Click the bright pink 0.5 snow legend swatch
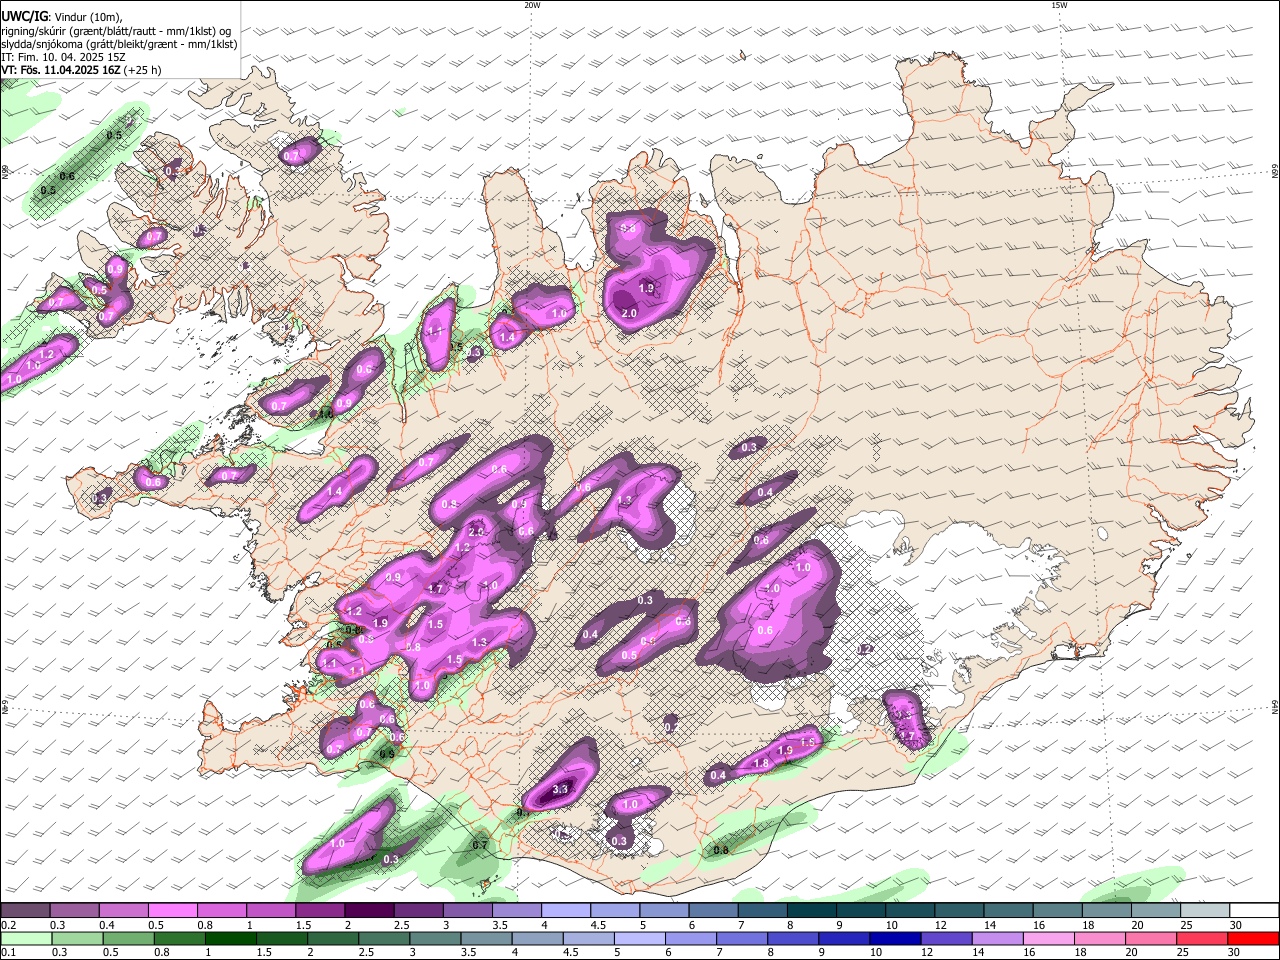The height and width of the screenshot is (960, 1280). click(x=172, y=910)
